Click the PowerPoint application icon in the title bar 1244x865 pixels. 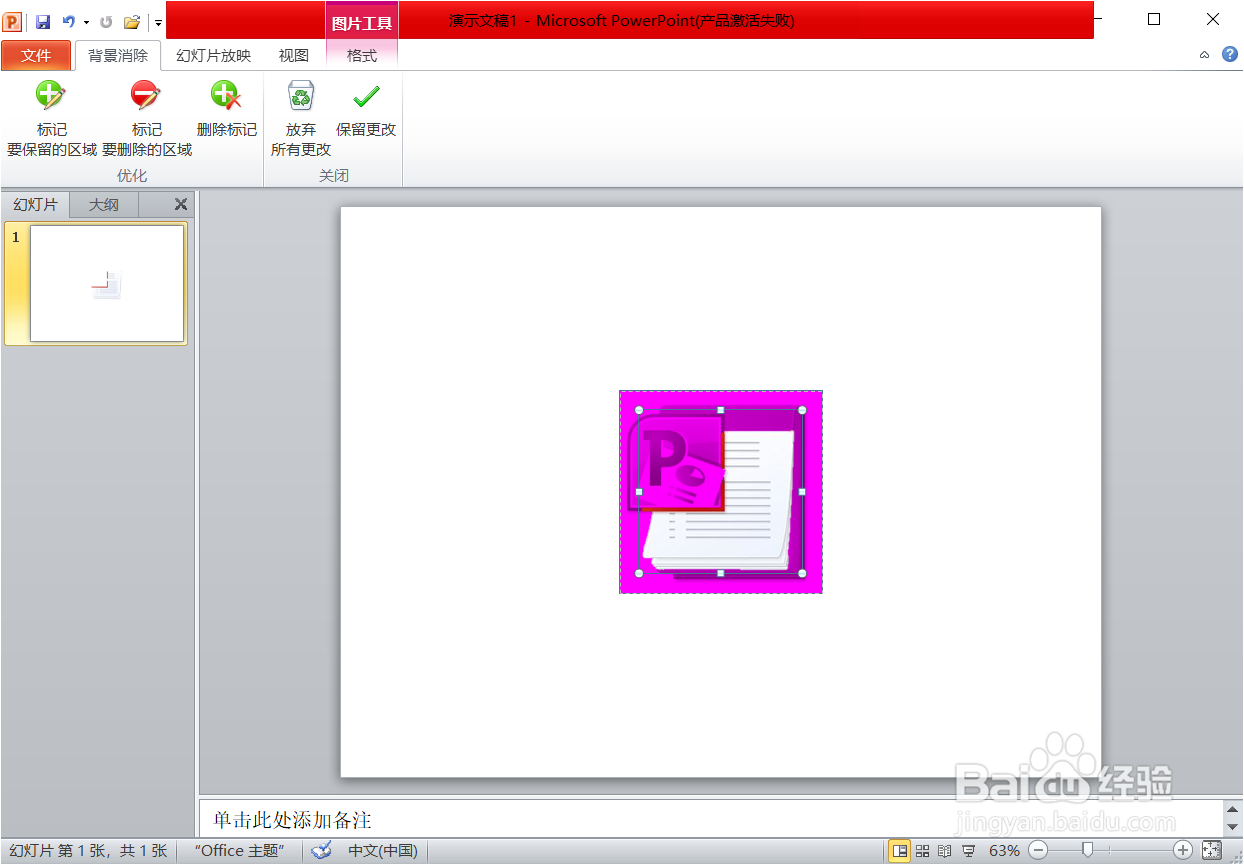tap(12, 21)
